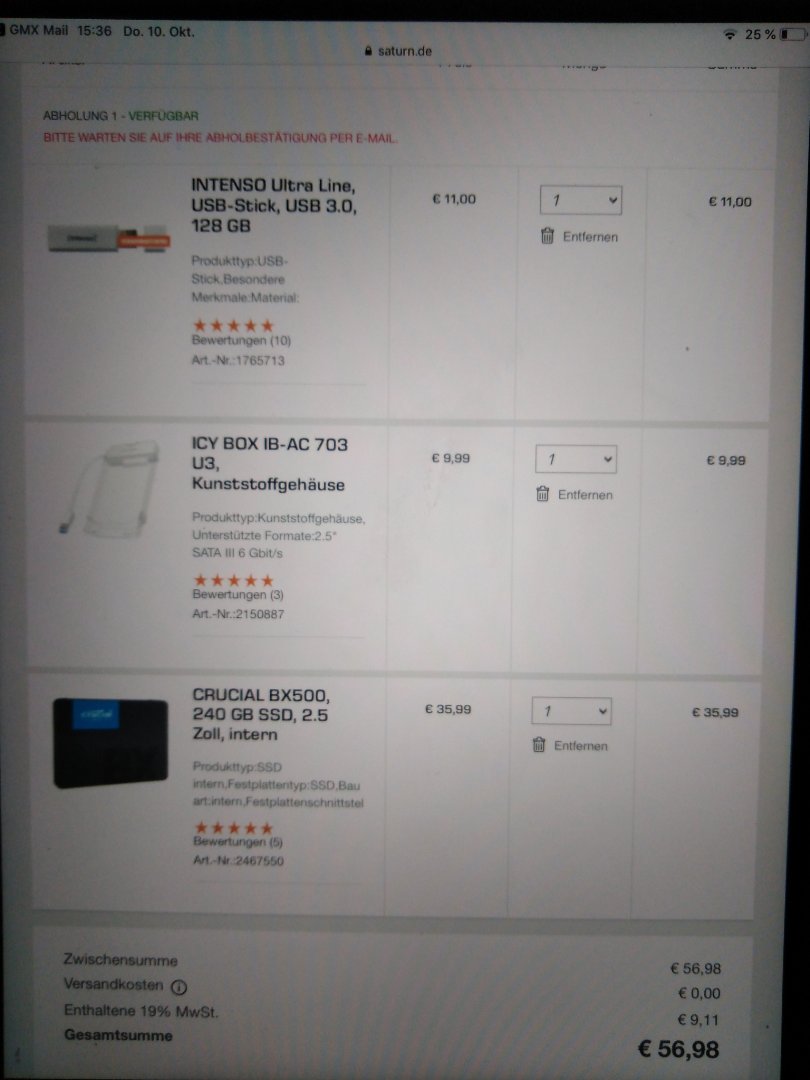810x1080 pixels.
Task: Tap the Wi-Fi status icon
Action: [x=730, y=34]
